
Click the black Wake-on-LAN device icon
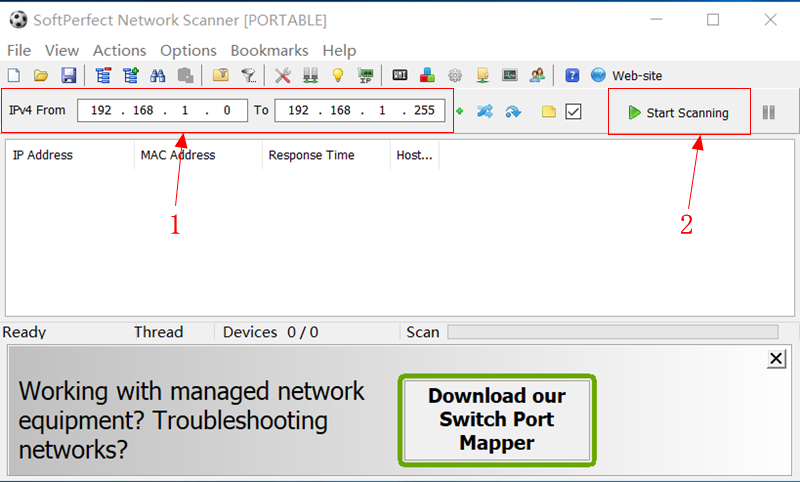click(x=400, y=75)
